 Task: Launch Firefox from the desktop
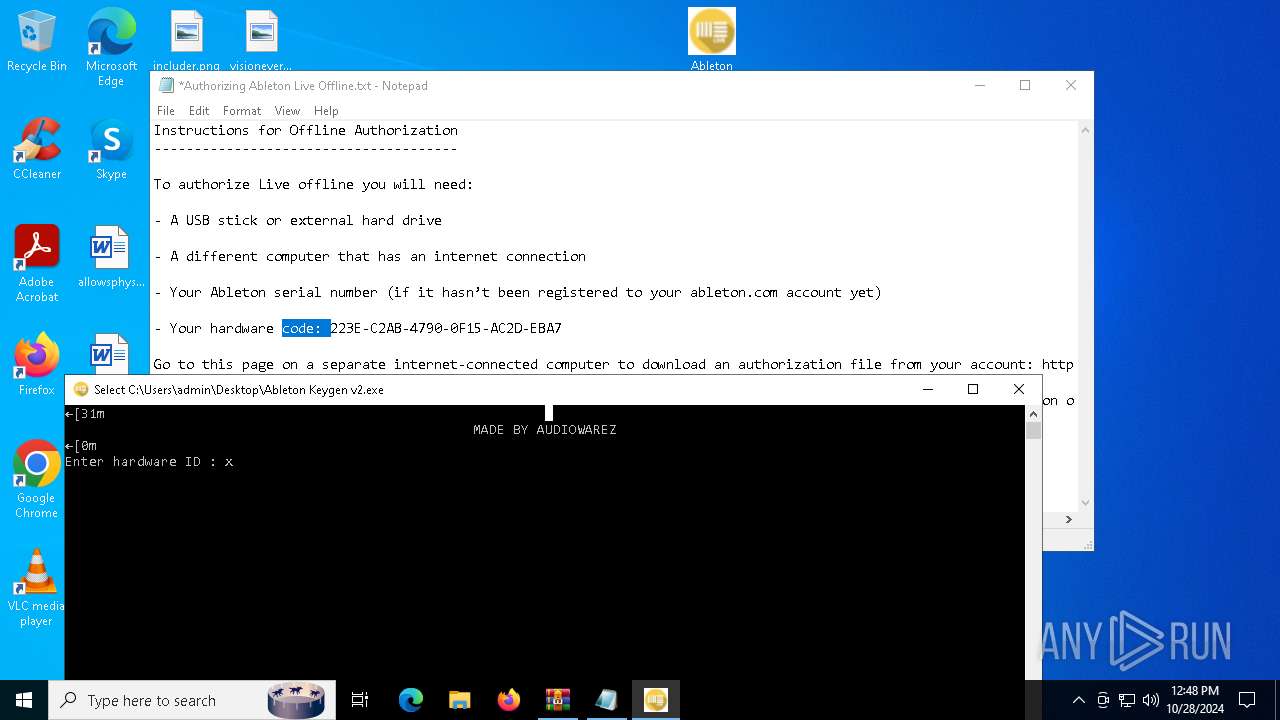(37, 364)
